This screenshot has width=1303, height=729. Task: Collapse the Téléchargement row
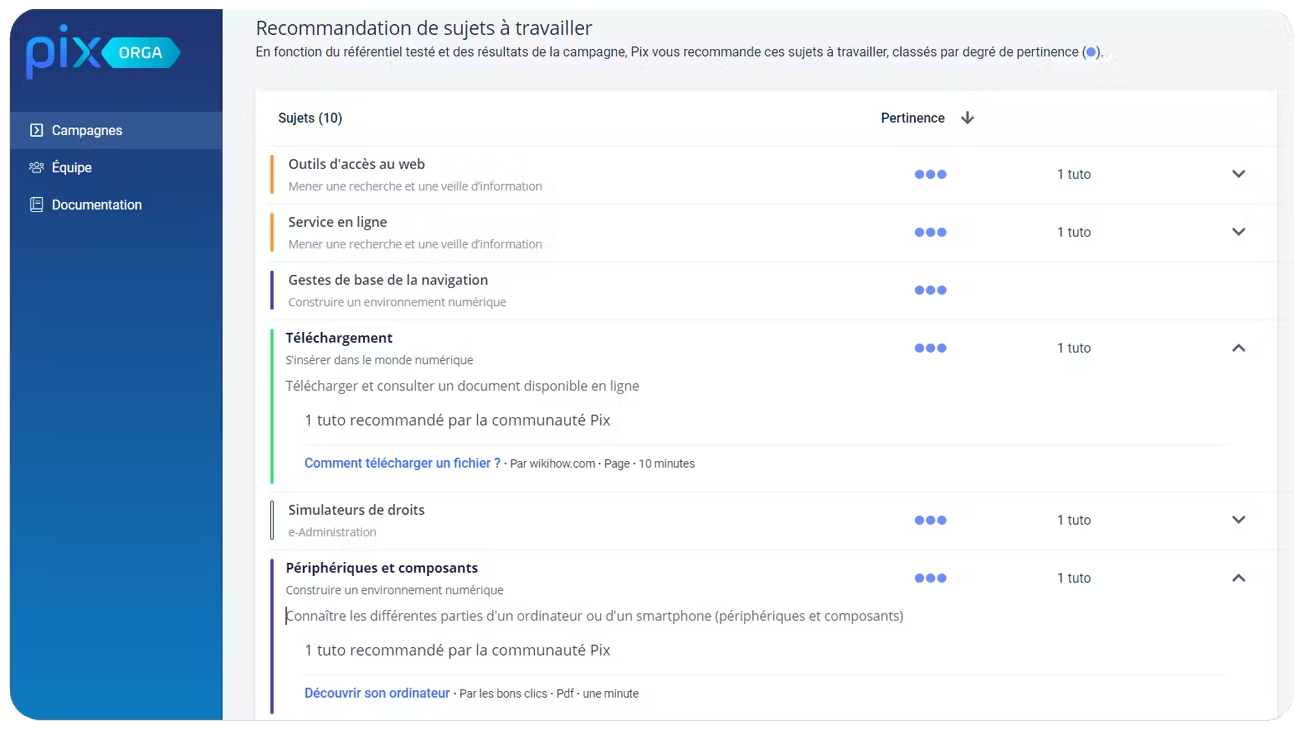pos(1238,348)
